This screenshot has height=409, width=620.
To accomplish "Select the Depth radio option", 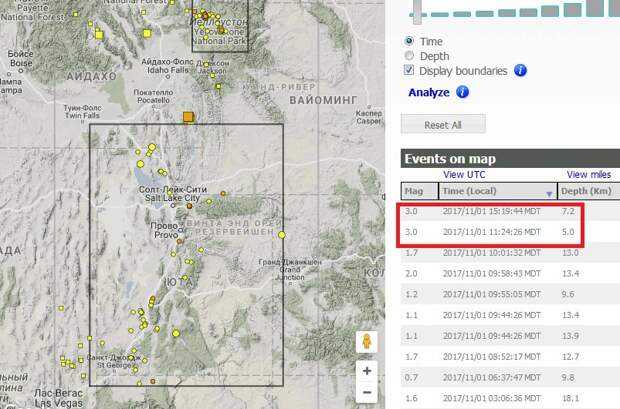I will point(409,56).
